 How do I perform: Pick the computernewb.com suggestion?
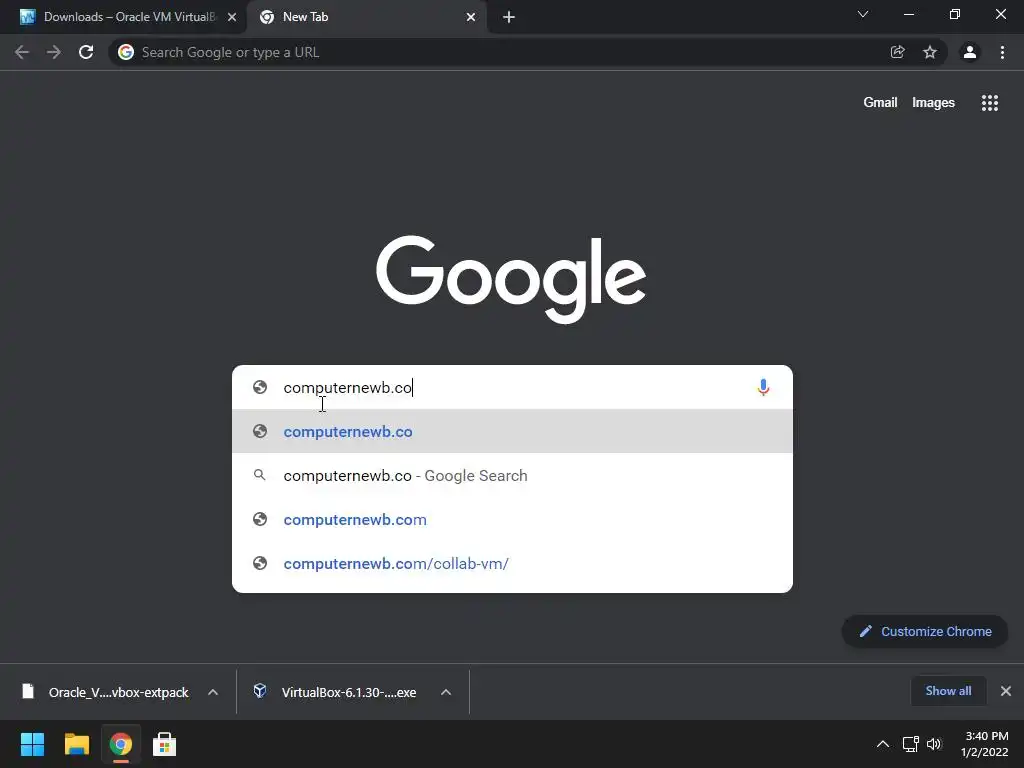[512, 519]
